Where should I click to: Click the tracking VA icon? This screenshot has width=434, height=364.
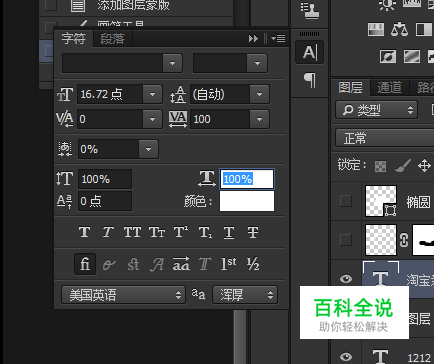(178, 119)
